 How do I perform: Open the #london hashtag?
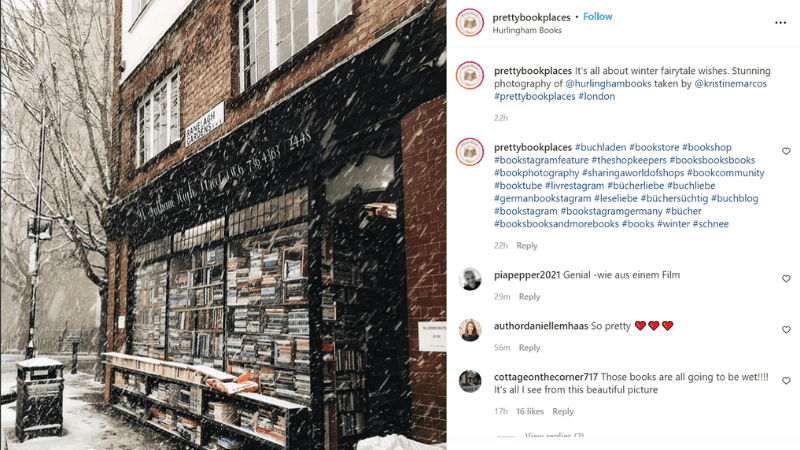596,96
